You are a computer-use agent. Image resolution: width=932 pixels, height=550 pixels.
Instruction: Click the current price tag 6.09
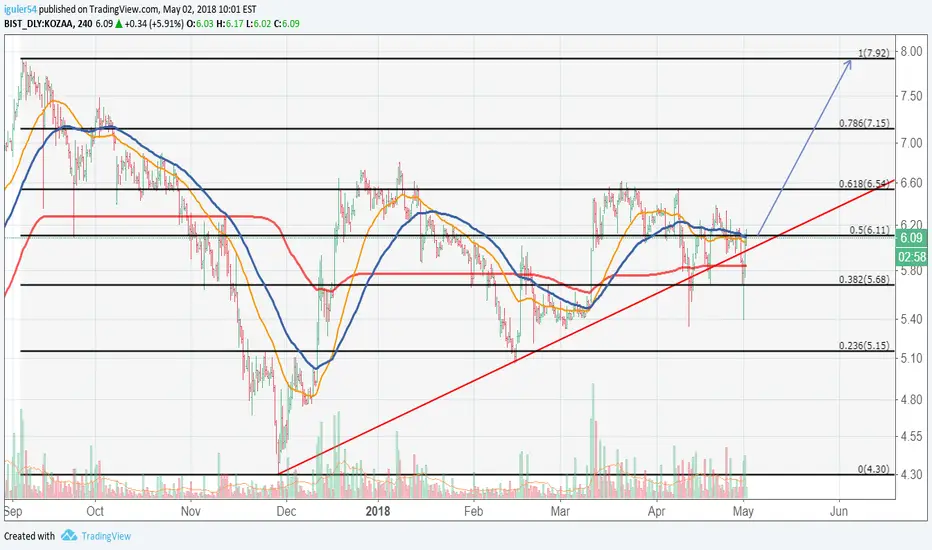[911, 238]
